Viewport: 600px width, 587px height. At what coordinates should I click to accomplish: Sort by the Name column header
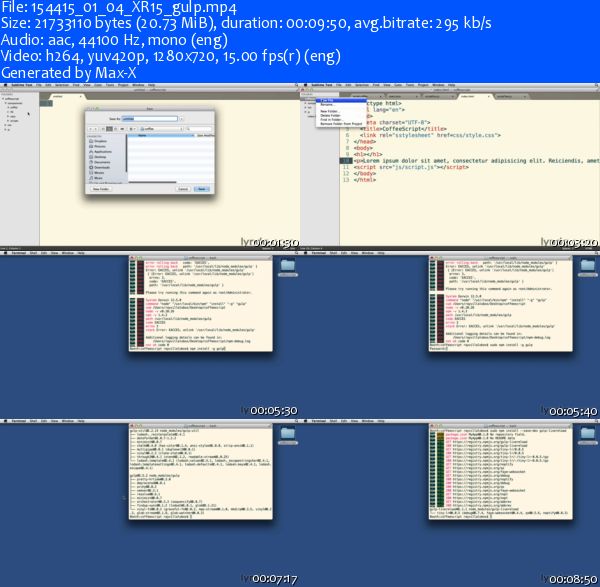pyautogui.click(x=161, y=135)
